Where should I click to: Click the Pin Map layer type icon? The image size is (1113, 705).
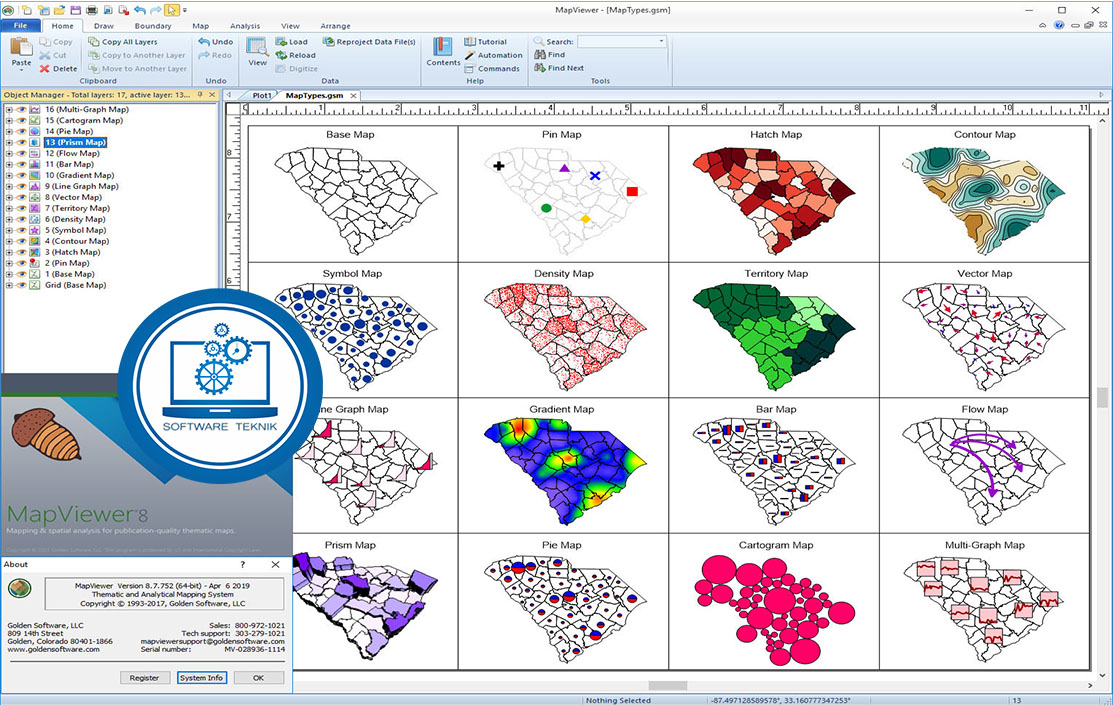(34, 263)
